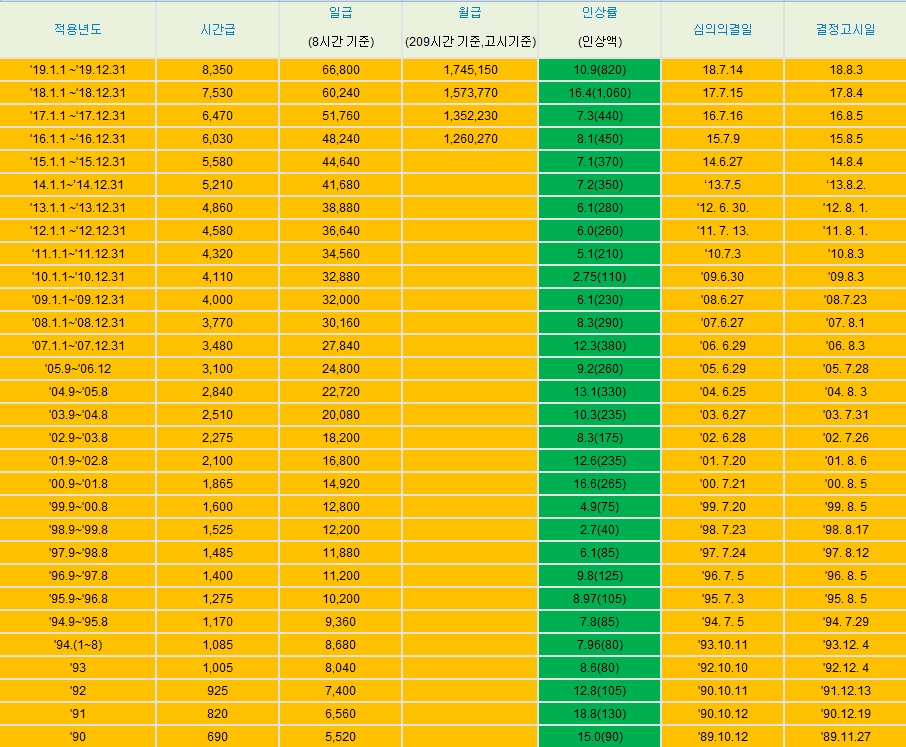Screen dimensions: 906x747
Task: Select the '19.1.1 ~'19.12.31 period cell
Action: pos(78,70)
